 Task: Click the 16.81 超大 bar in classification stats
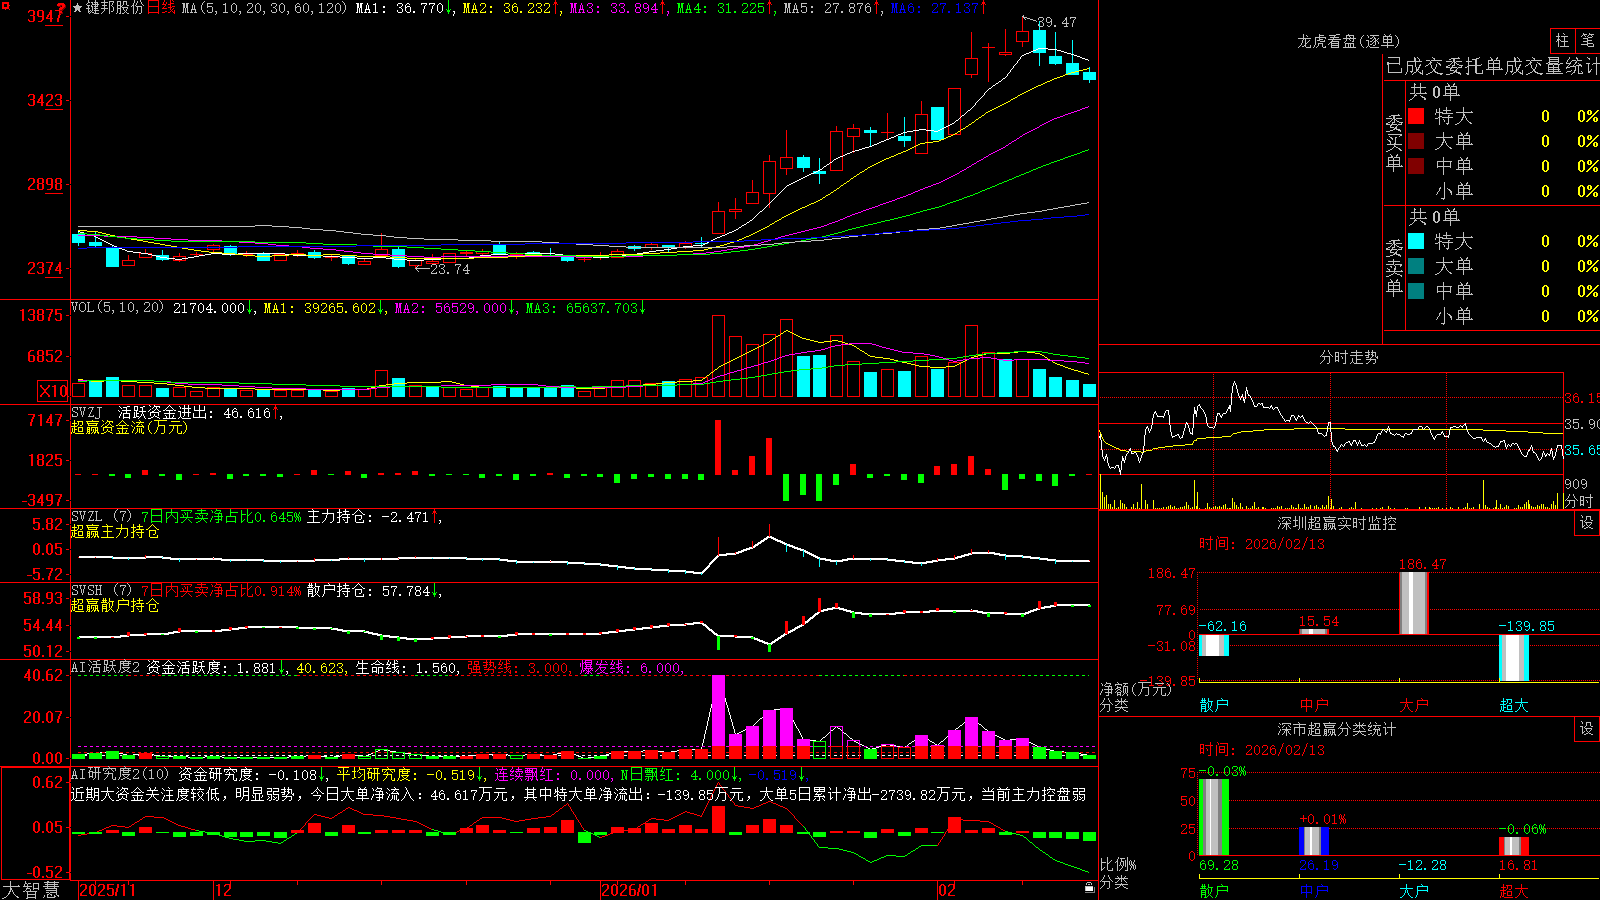[1514, 846]
